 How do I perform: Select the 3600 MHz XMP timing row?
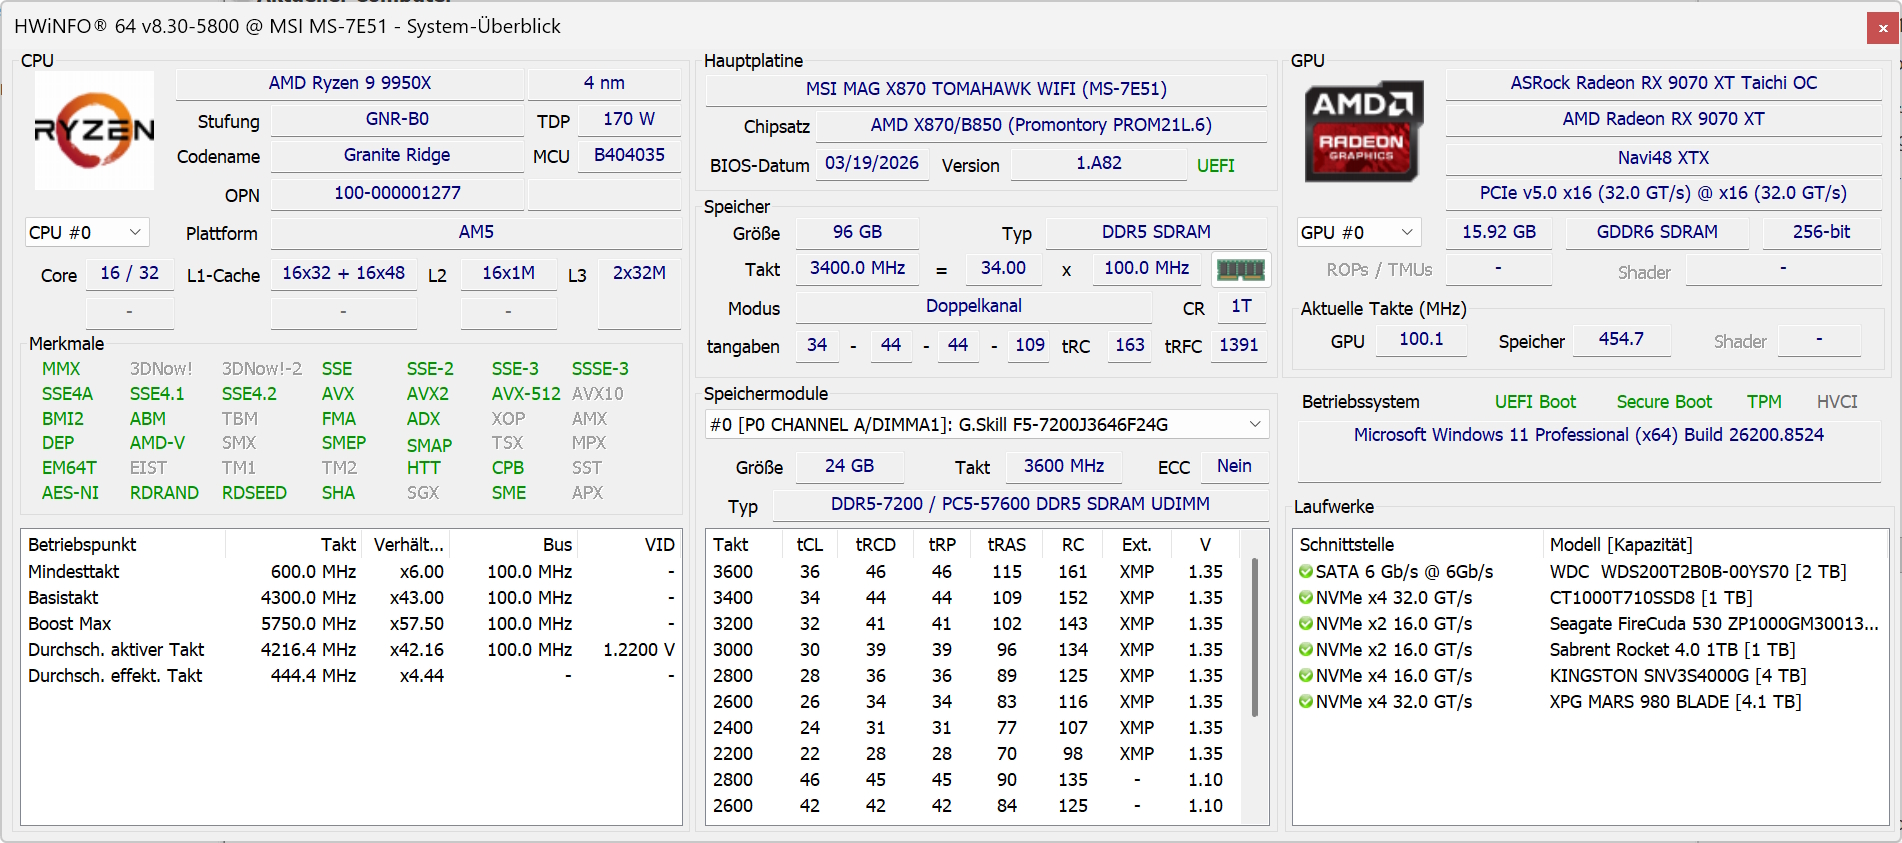pos(975,572)
